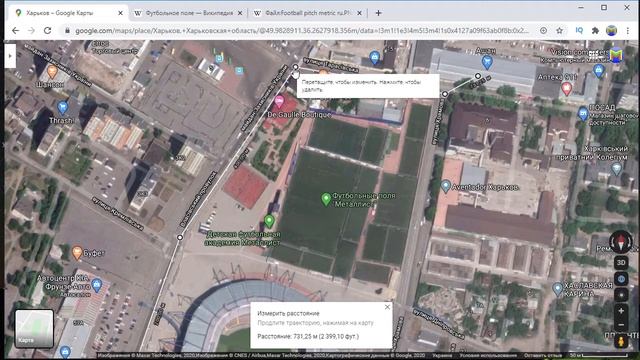Open the Условия использования footer link

click(488, 356)
